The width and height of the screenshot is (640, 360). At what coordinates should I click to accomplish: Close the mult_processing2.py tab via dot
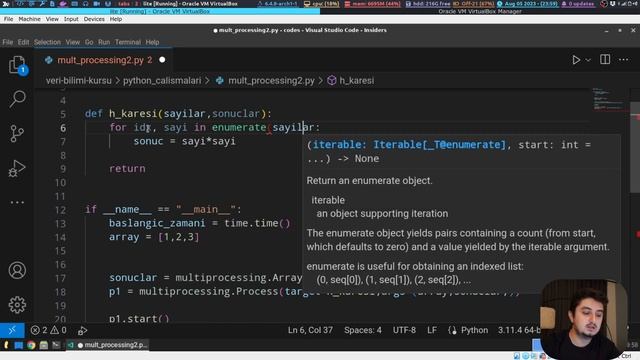click(x=162, y=60)
